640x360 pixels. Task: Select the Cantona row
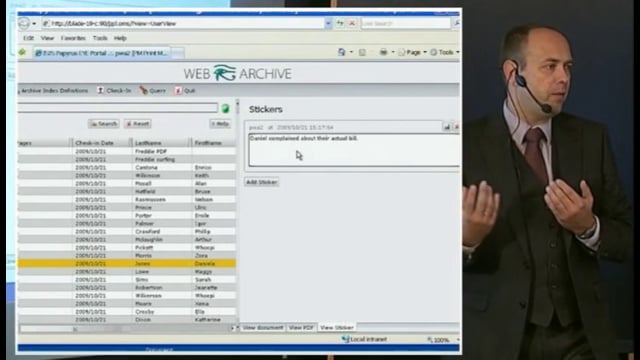pyautogui.click(x=127, y=167)
